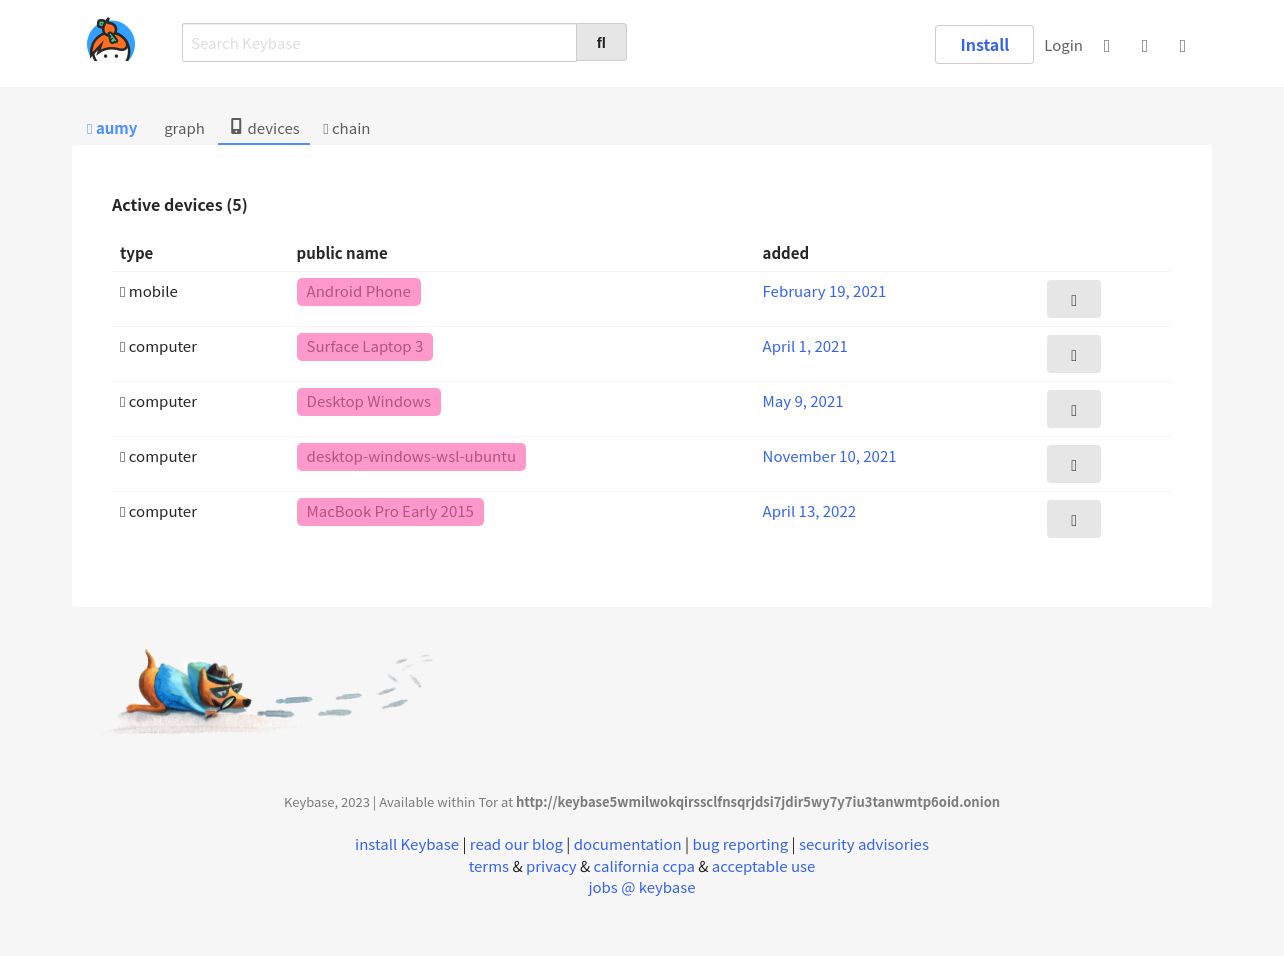Image resolution: width=1284 pixels, height=956 pixels.
Task: Switch to the graph tab
Action: click(x=184, y=128)
